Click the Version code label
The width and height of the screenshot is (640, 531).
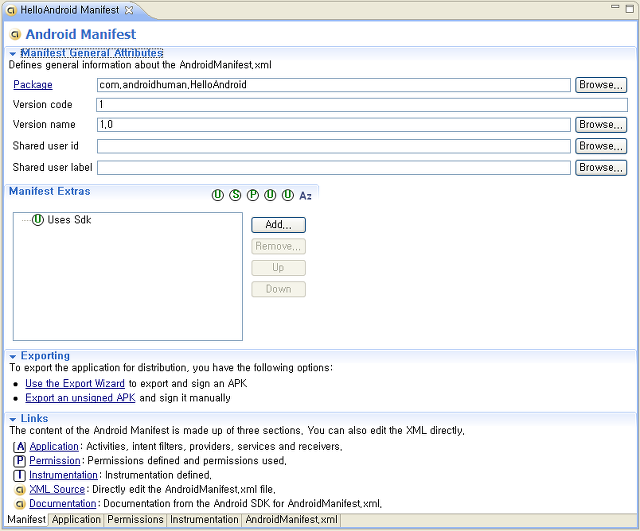click(x=42, y=104)
